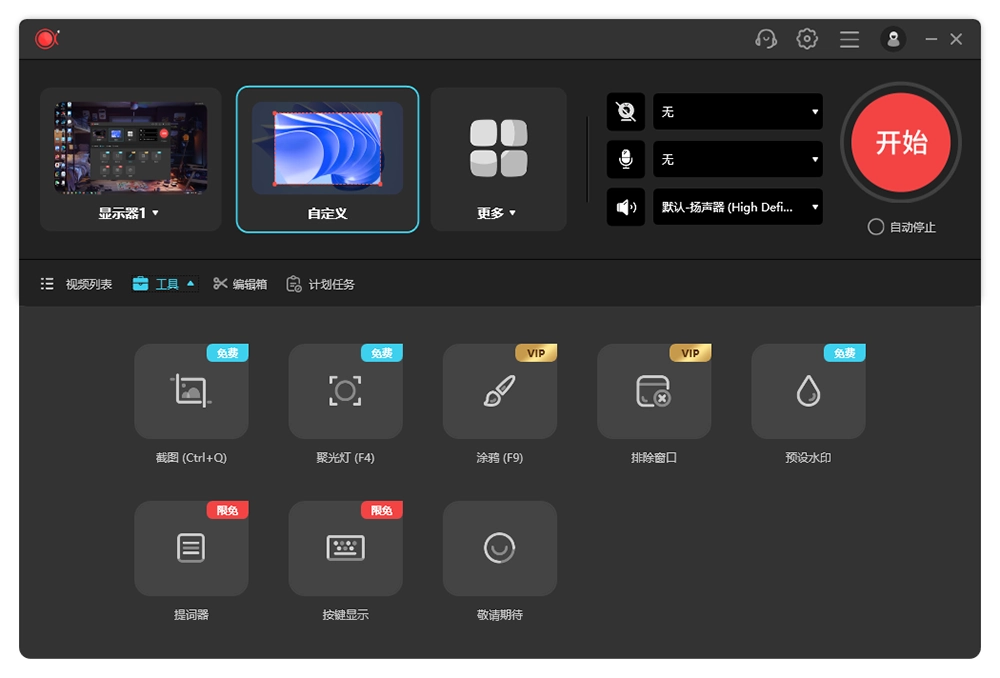Click the customer support headset icon
Image resolution: width=1000 pixels, height=678 pixels.
(x=766, y=39)
